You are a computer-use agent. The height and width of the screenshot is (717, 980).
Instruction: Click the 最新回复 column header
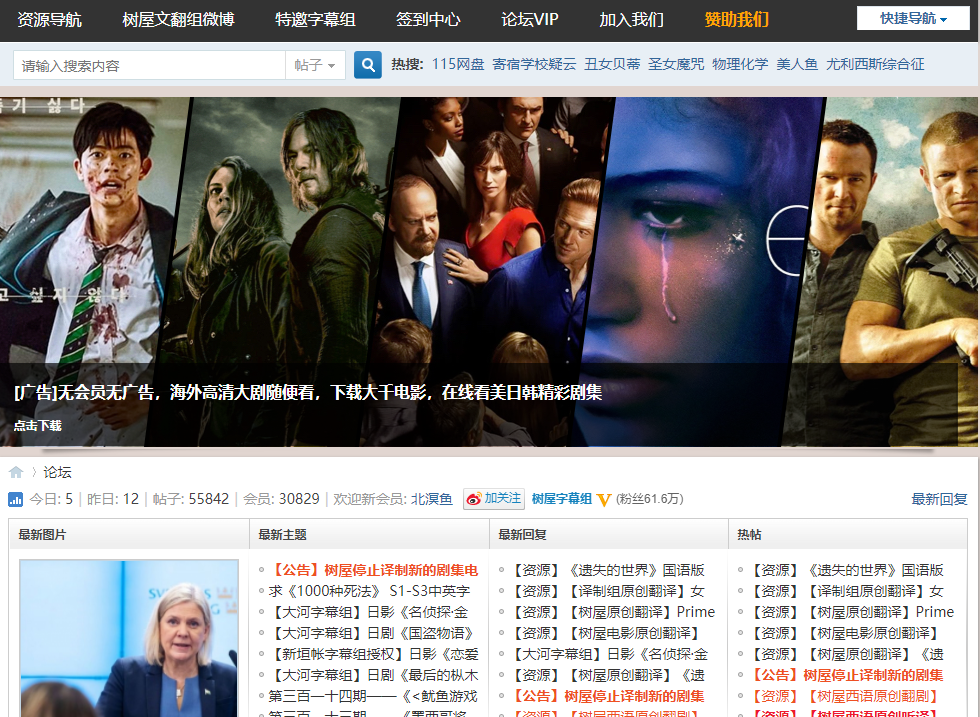[x=522, y=535]
